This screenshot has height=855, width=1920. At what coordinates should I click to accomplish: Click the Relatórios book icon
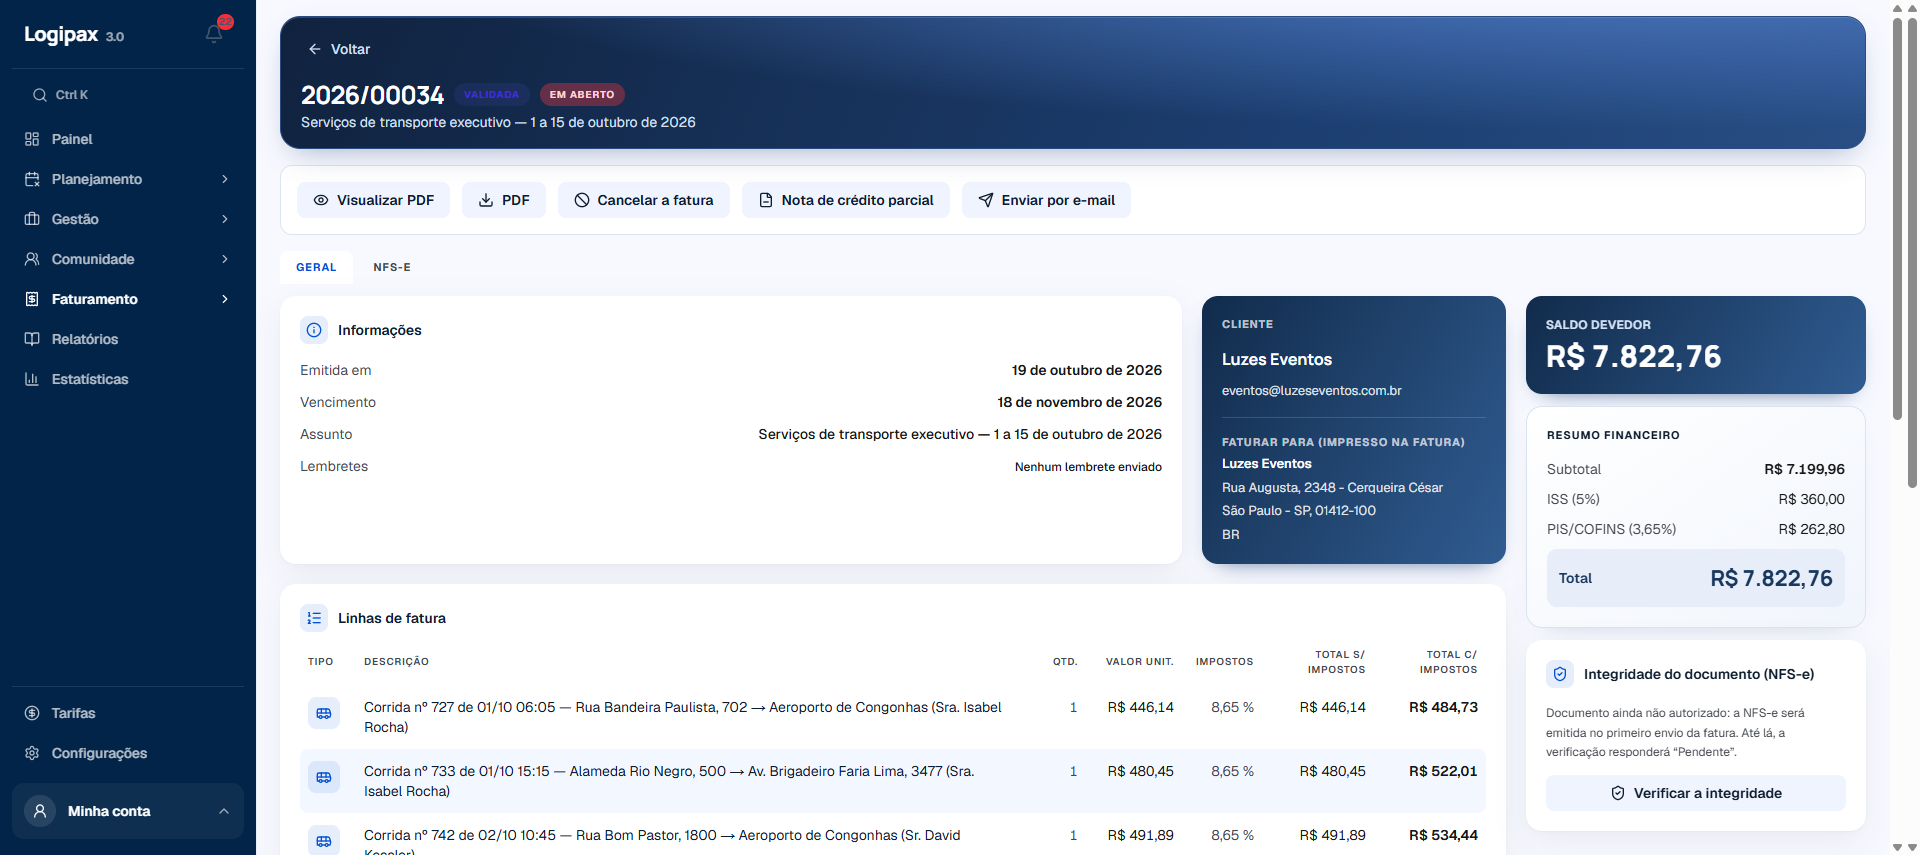(x=32, y=339)
